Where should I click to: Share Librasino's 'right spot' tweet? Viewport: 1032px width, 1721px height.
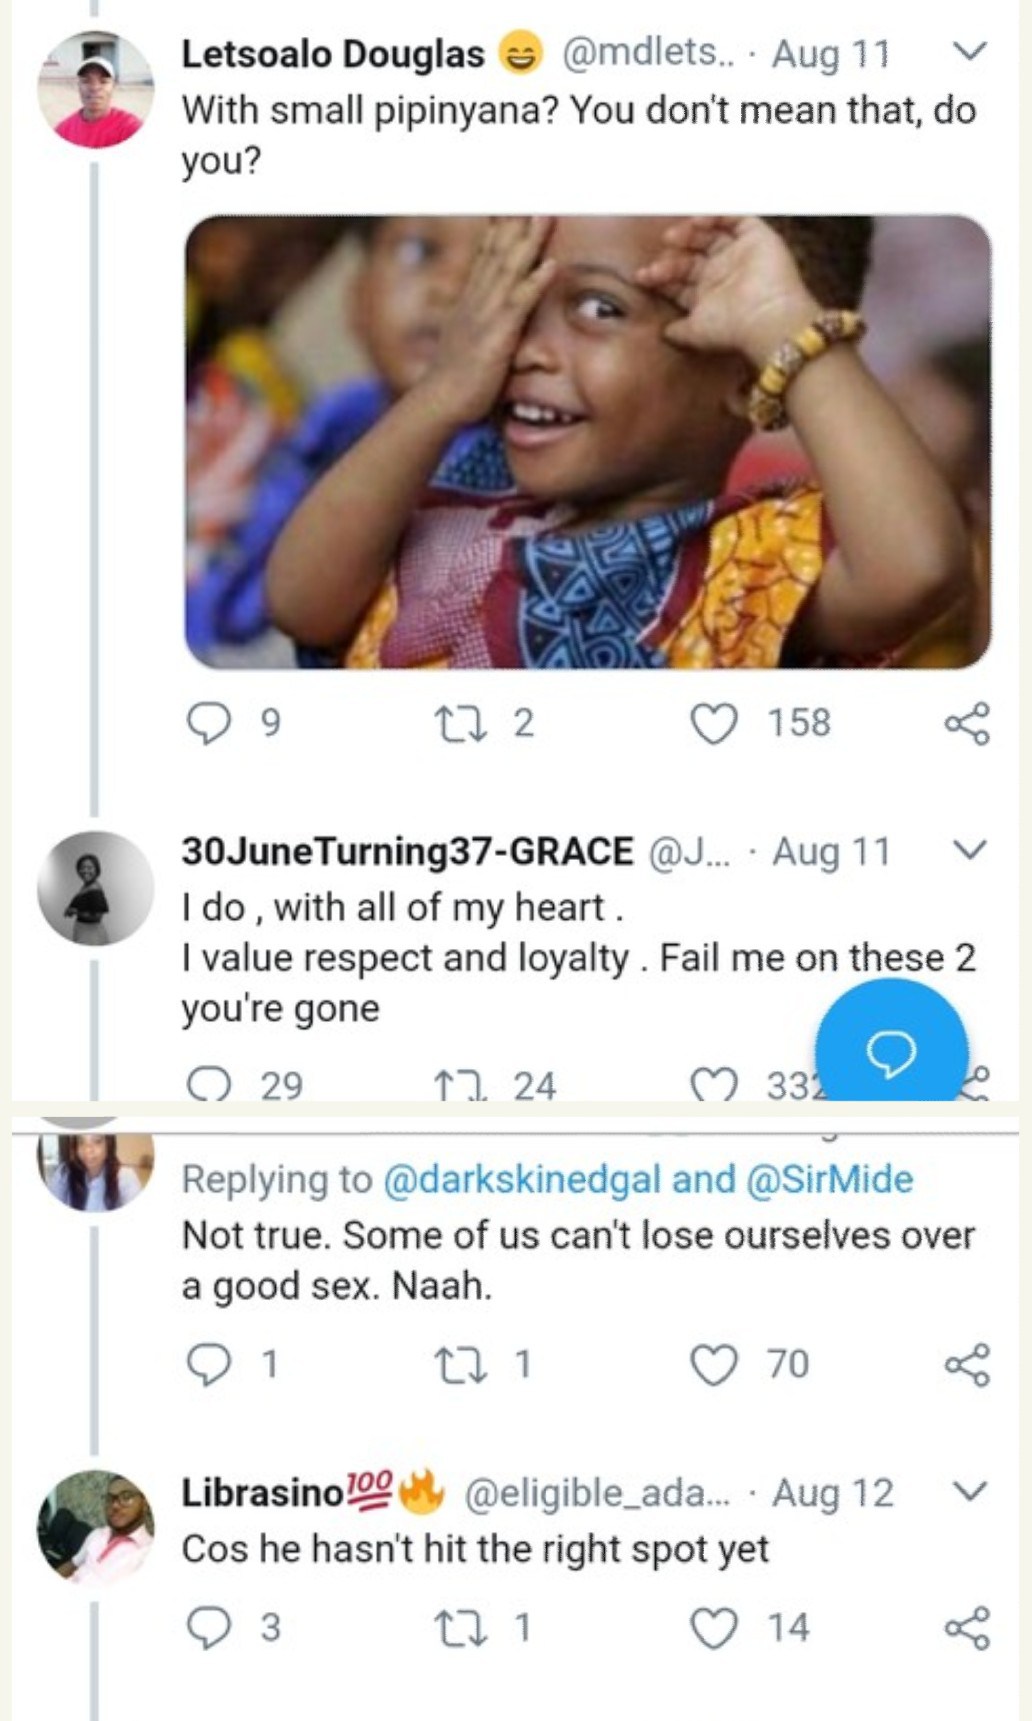[967, 1628]
